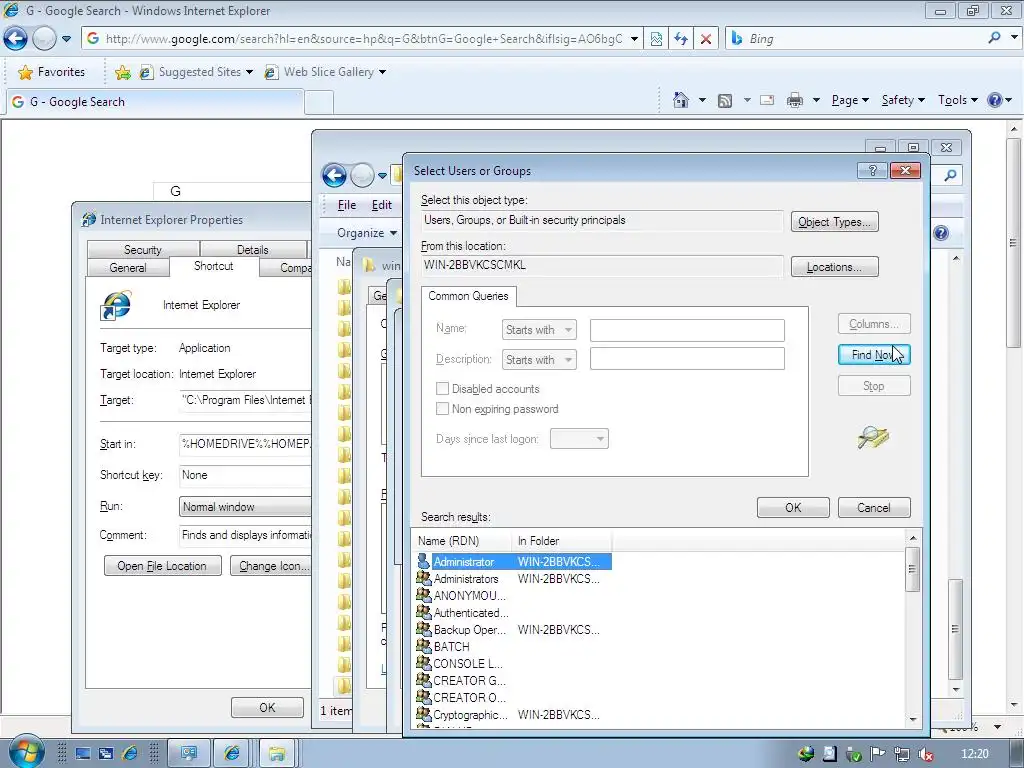
Task: Click the Back arrow in the Explorer window
Action: click(334, 175)
